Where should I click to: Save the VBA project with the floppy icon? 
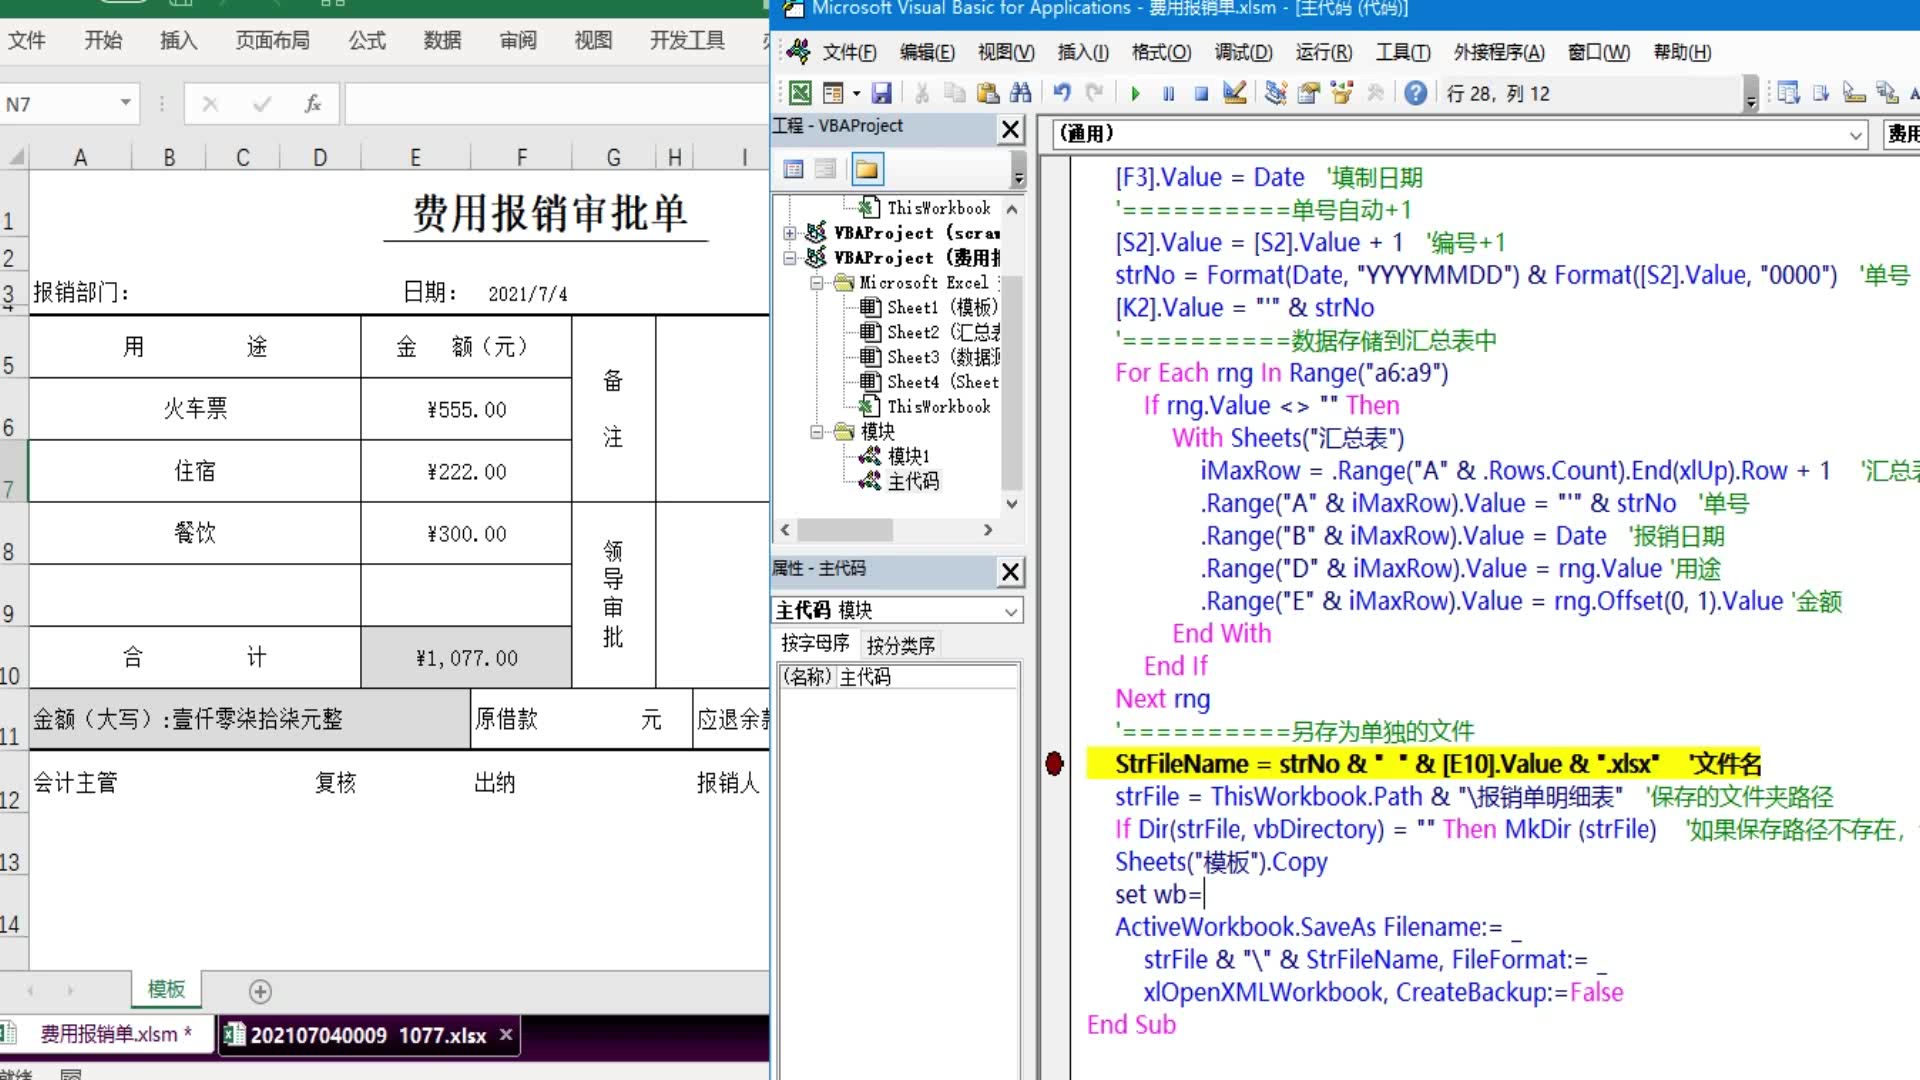[x=881, y=93]
